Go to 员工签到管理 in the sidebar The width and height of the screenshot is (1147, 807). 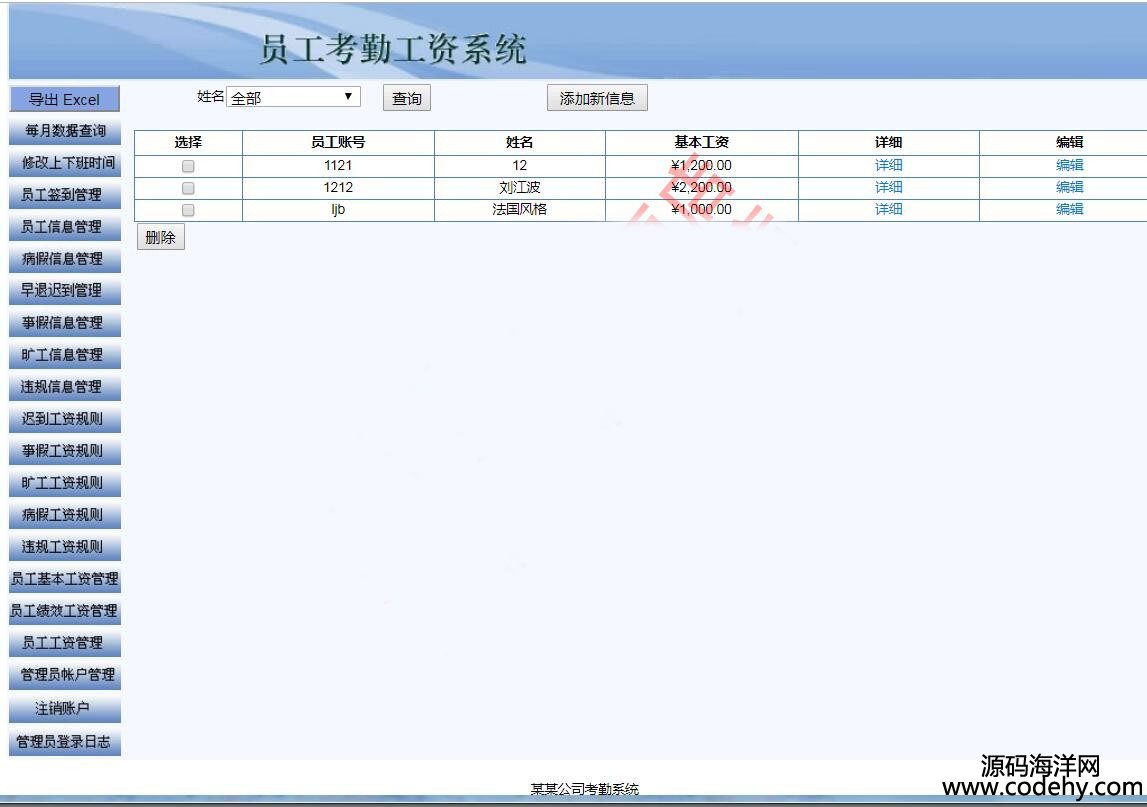pos(64,195)
